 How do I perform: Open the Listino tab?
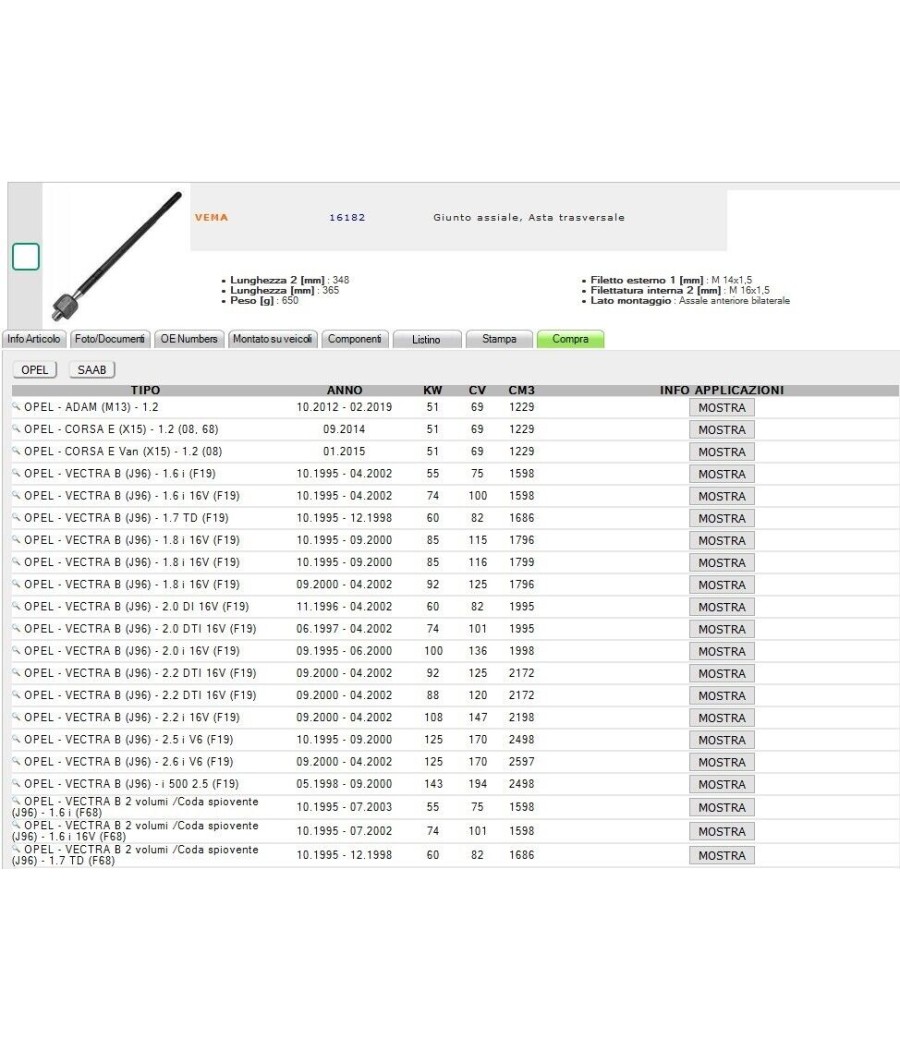point(427,340)
